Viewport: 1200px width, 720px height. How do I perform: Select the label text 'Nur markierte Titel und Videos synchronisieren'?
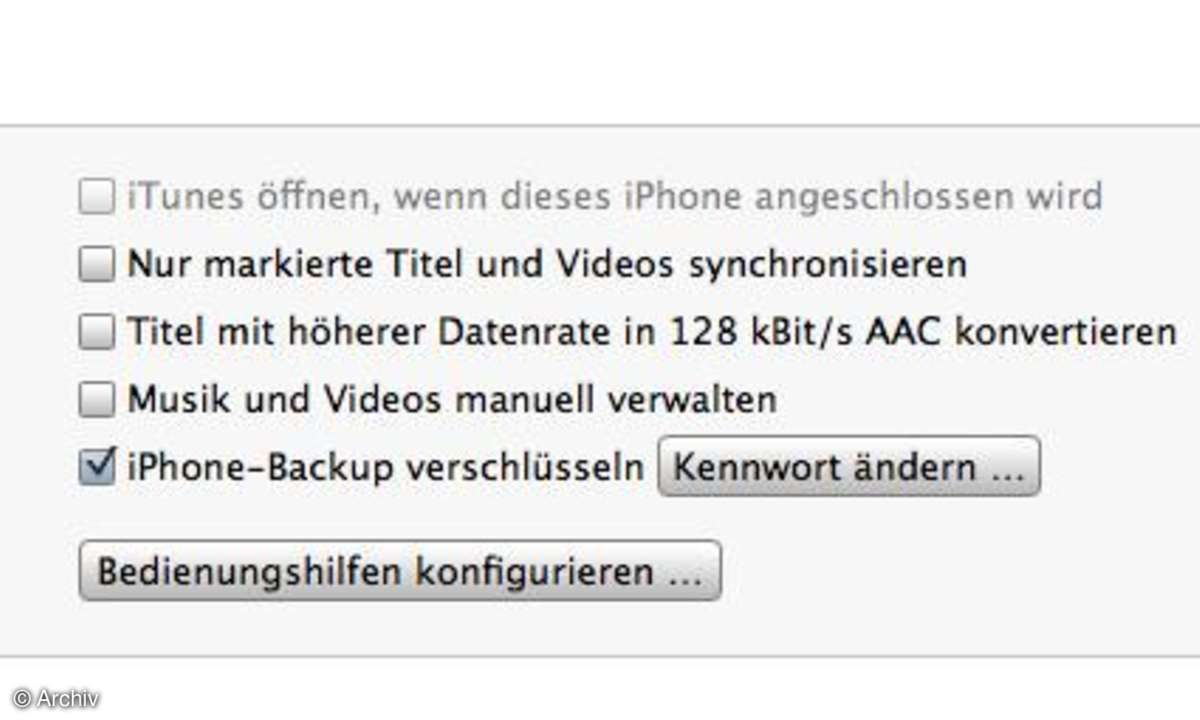[x=547, y=265]
